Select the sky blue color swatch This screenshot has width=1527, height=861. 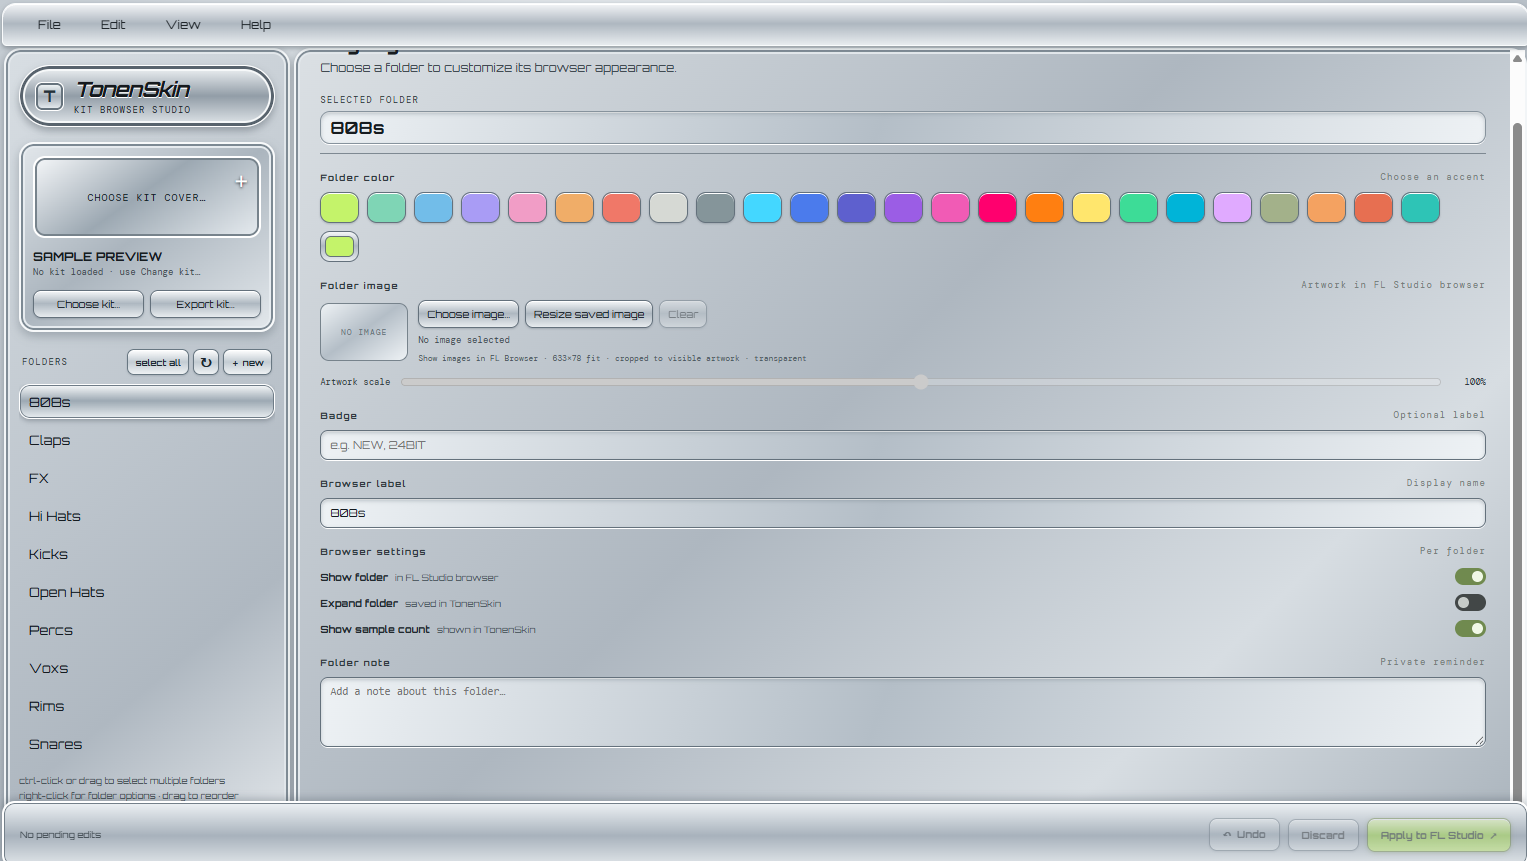(433, 208)
